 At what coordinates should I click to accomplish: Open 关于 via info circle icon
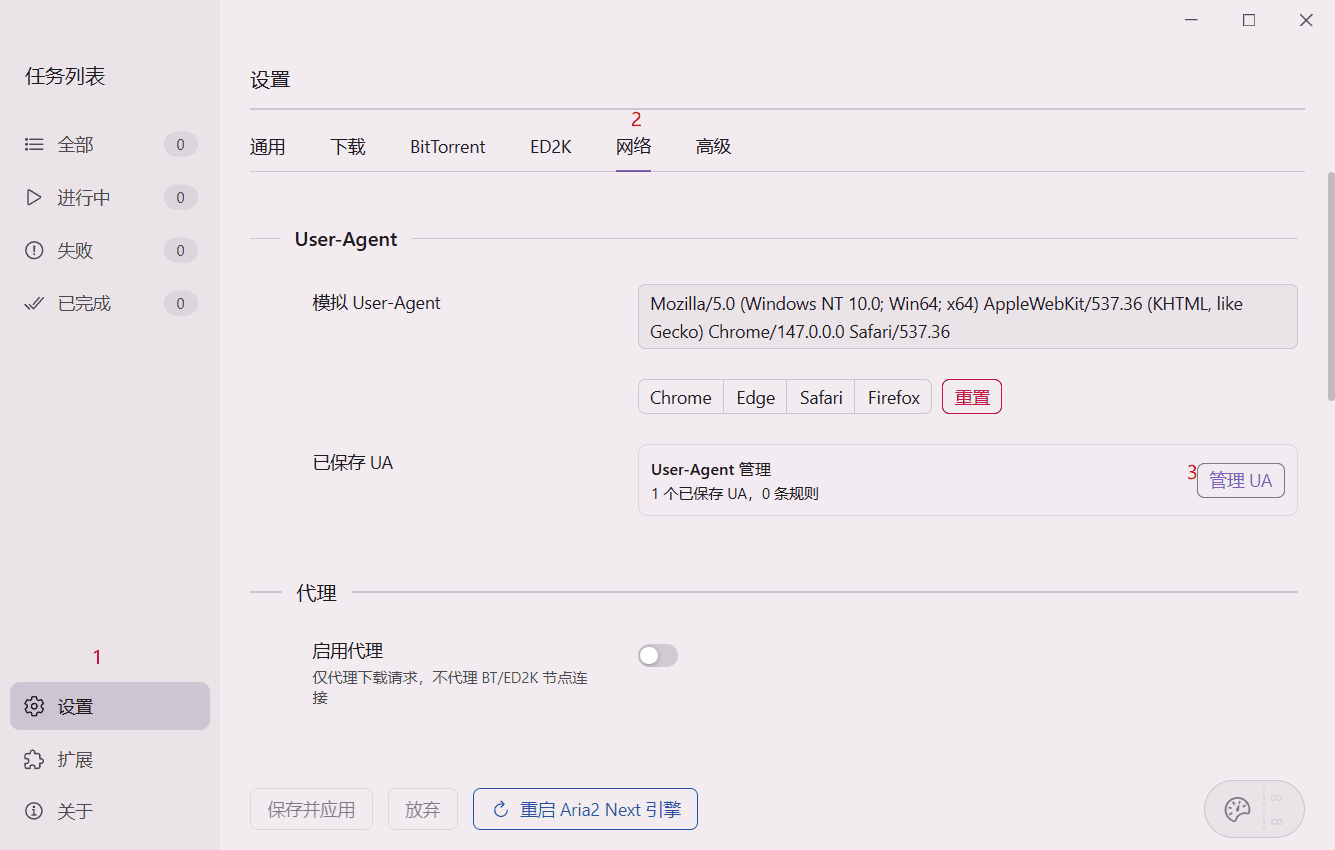tap(34, 811)
